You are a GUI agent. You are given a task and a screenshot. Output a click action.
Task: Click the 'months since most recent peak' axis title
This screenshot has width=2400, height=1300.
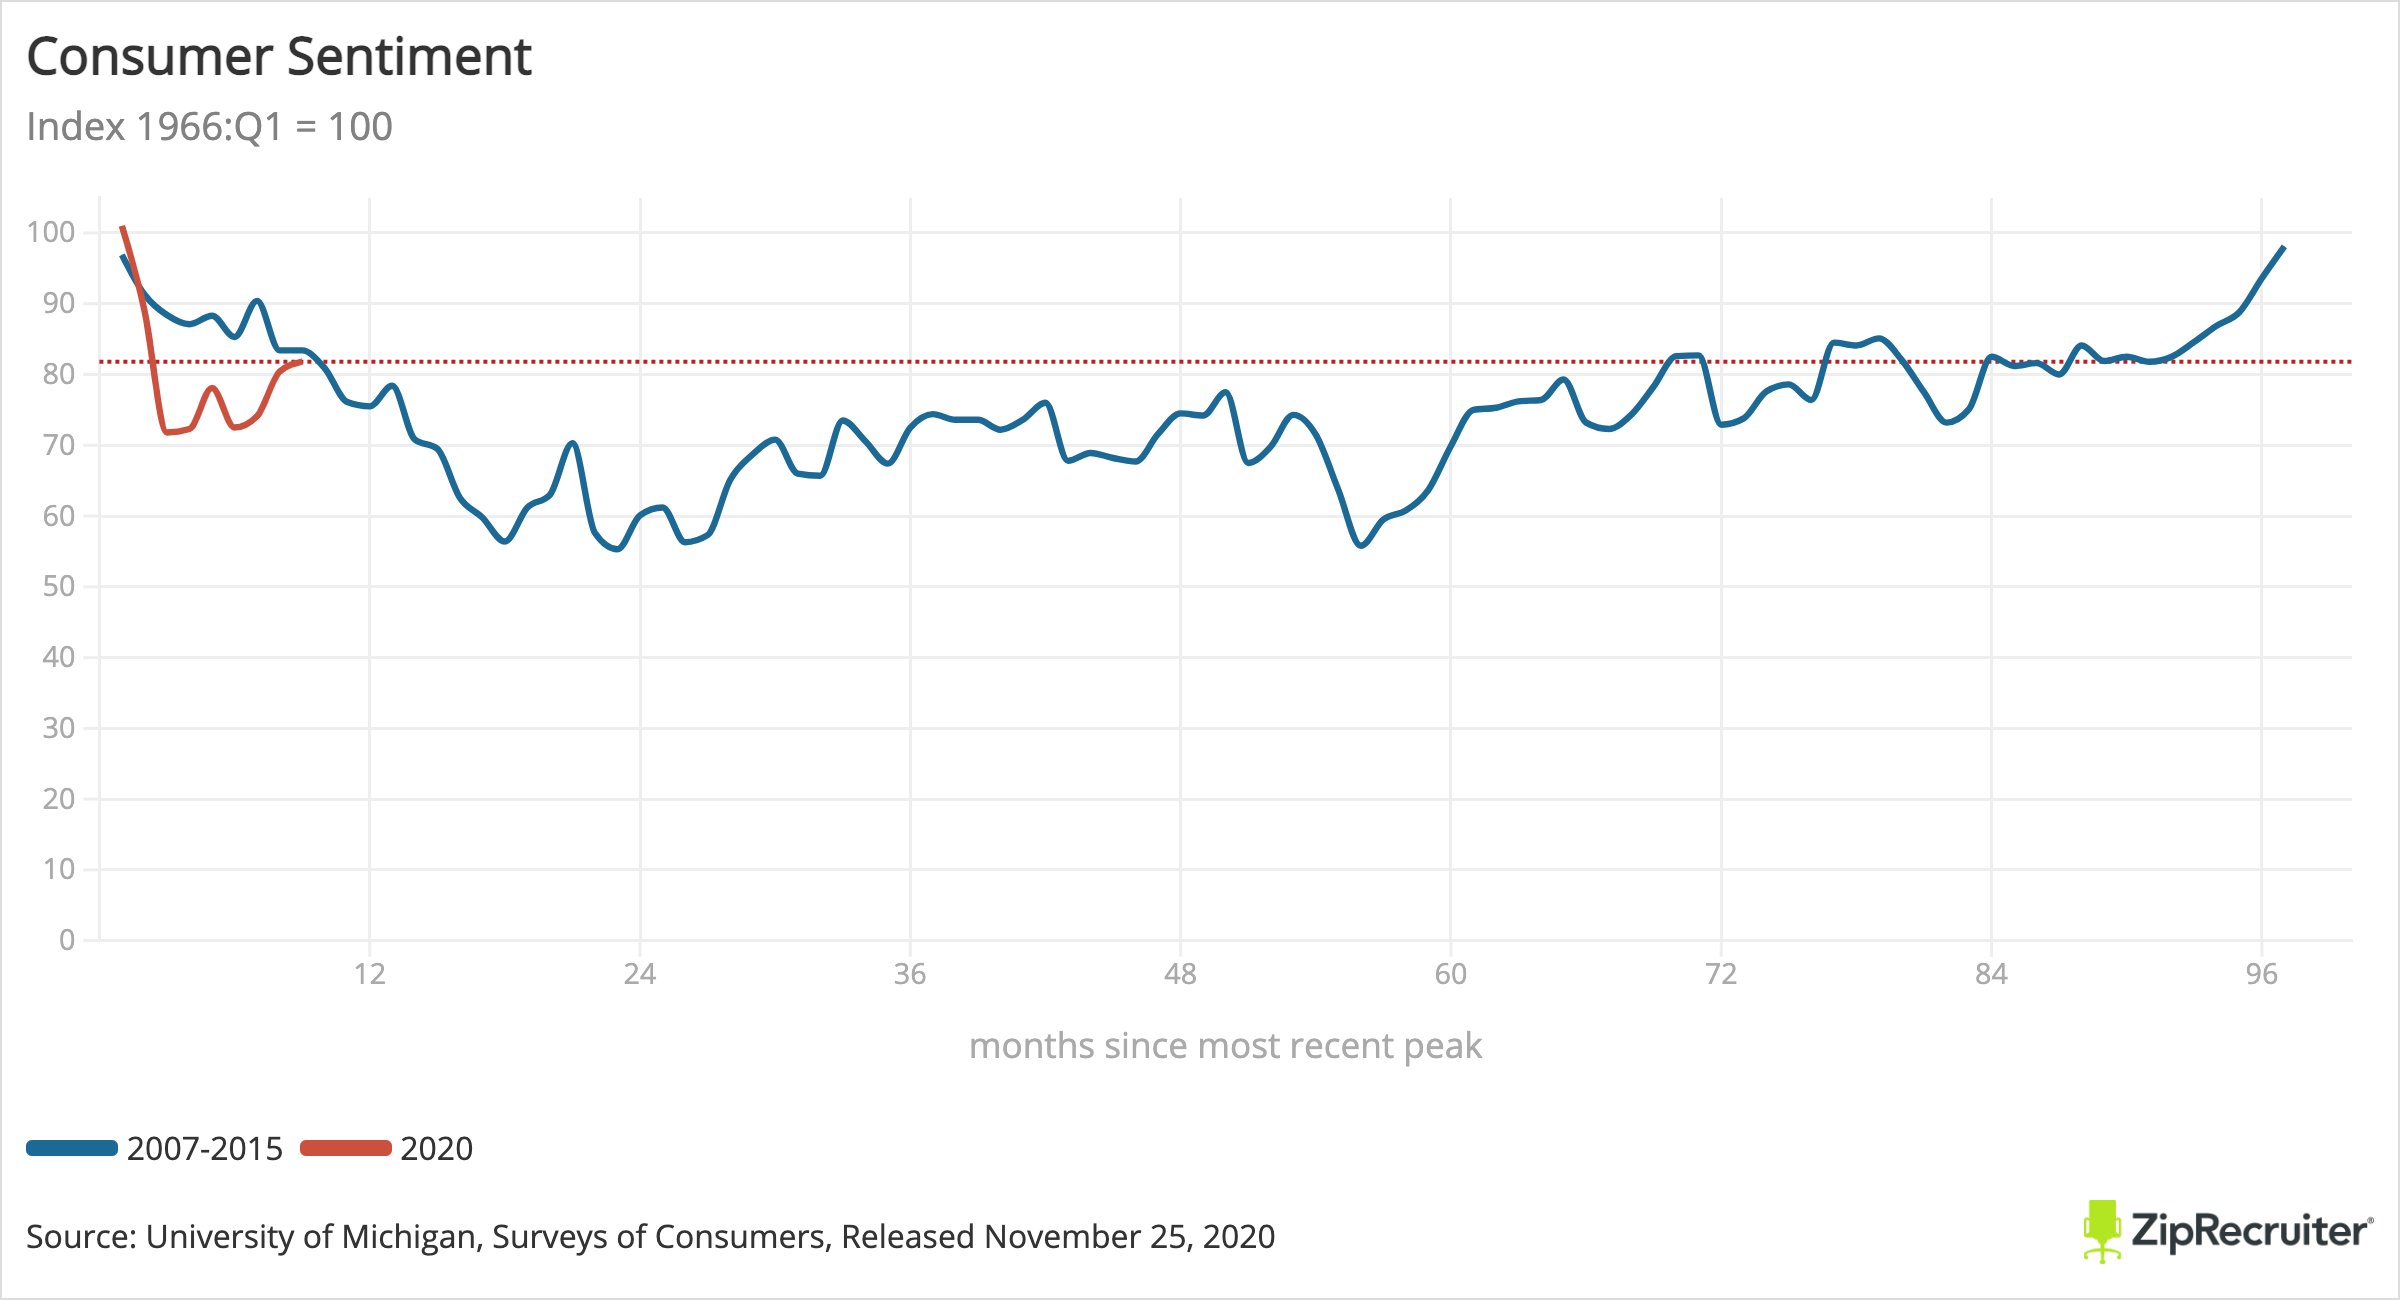(1225, 1046)
